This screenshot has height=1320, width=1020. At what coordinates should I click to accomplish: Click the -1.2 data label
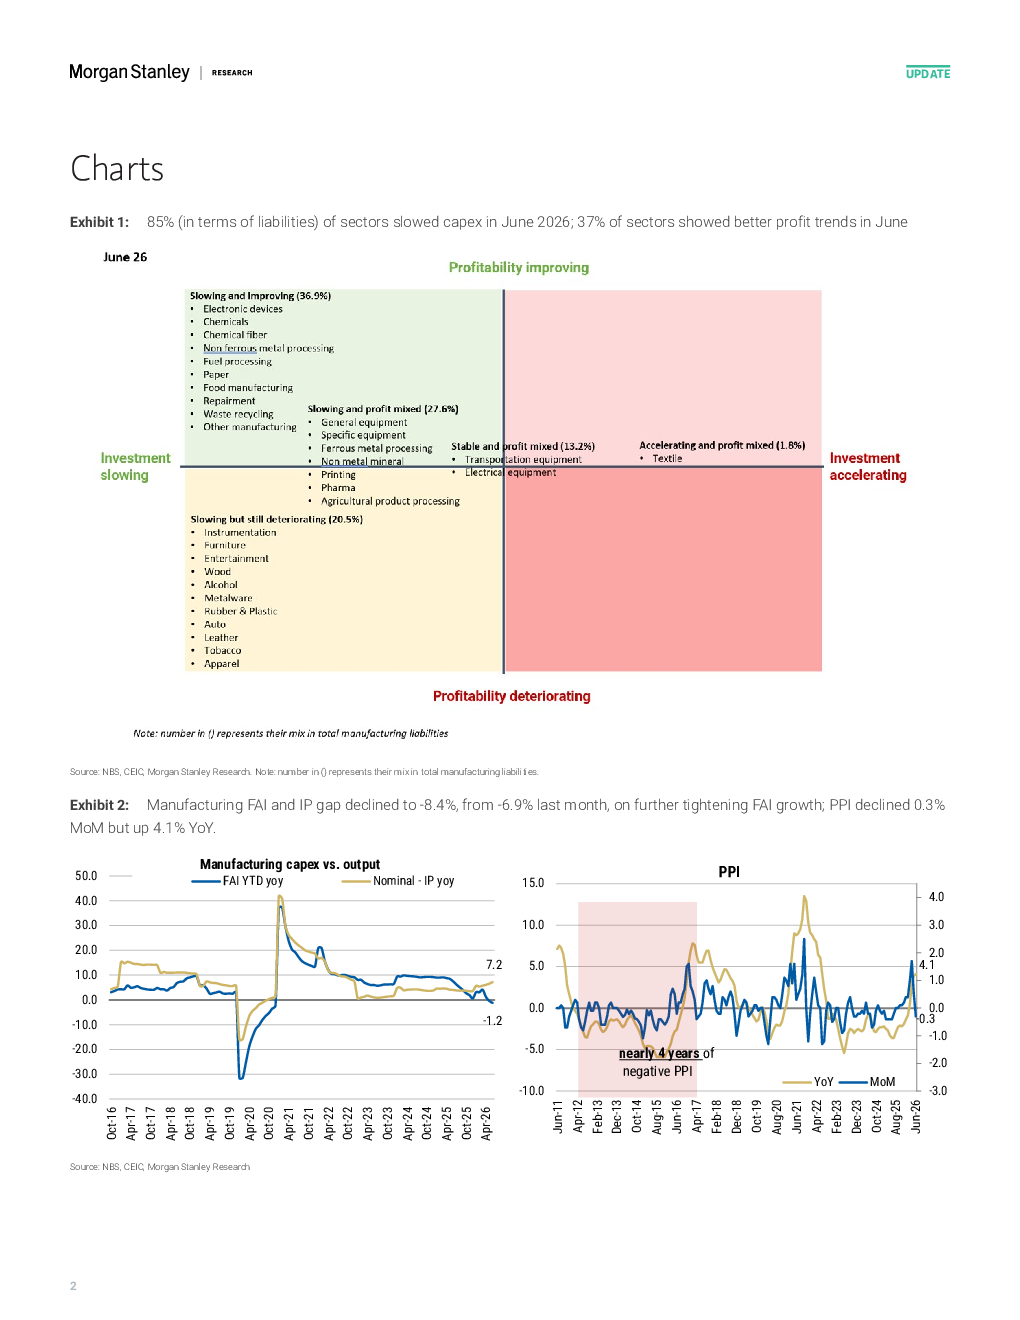coord(492,1021)
